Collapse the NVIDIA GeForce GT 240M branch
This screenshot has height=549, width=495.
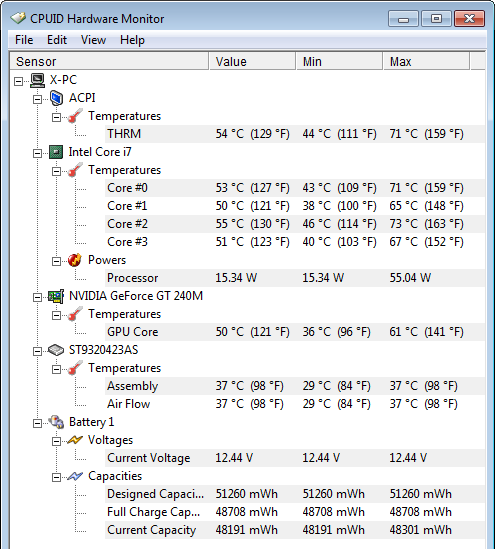pos(37,298)
